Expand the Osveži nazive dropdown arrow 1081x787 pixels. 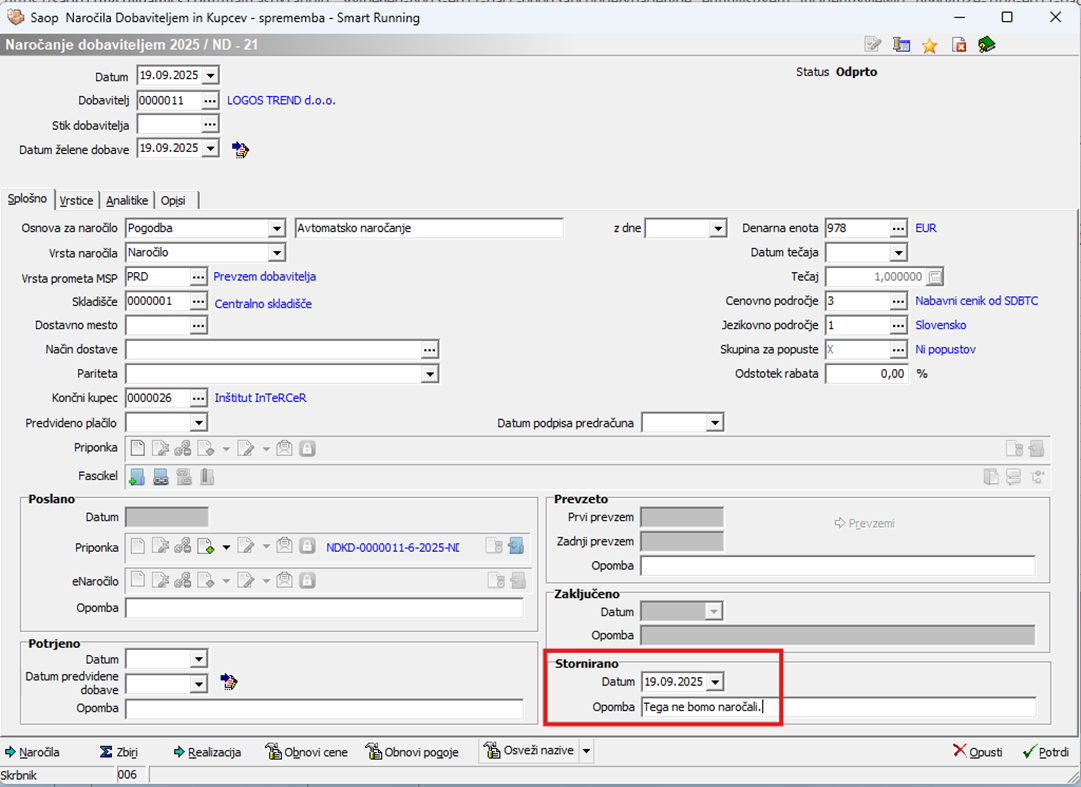click(x=586, y=752)
